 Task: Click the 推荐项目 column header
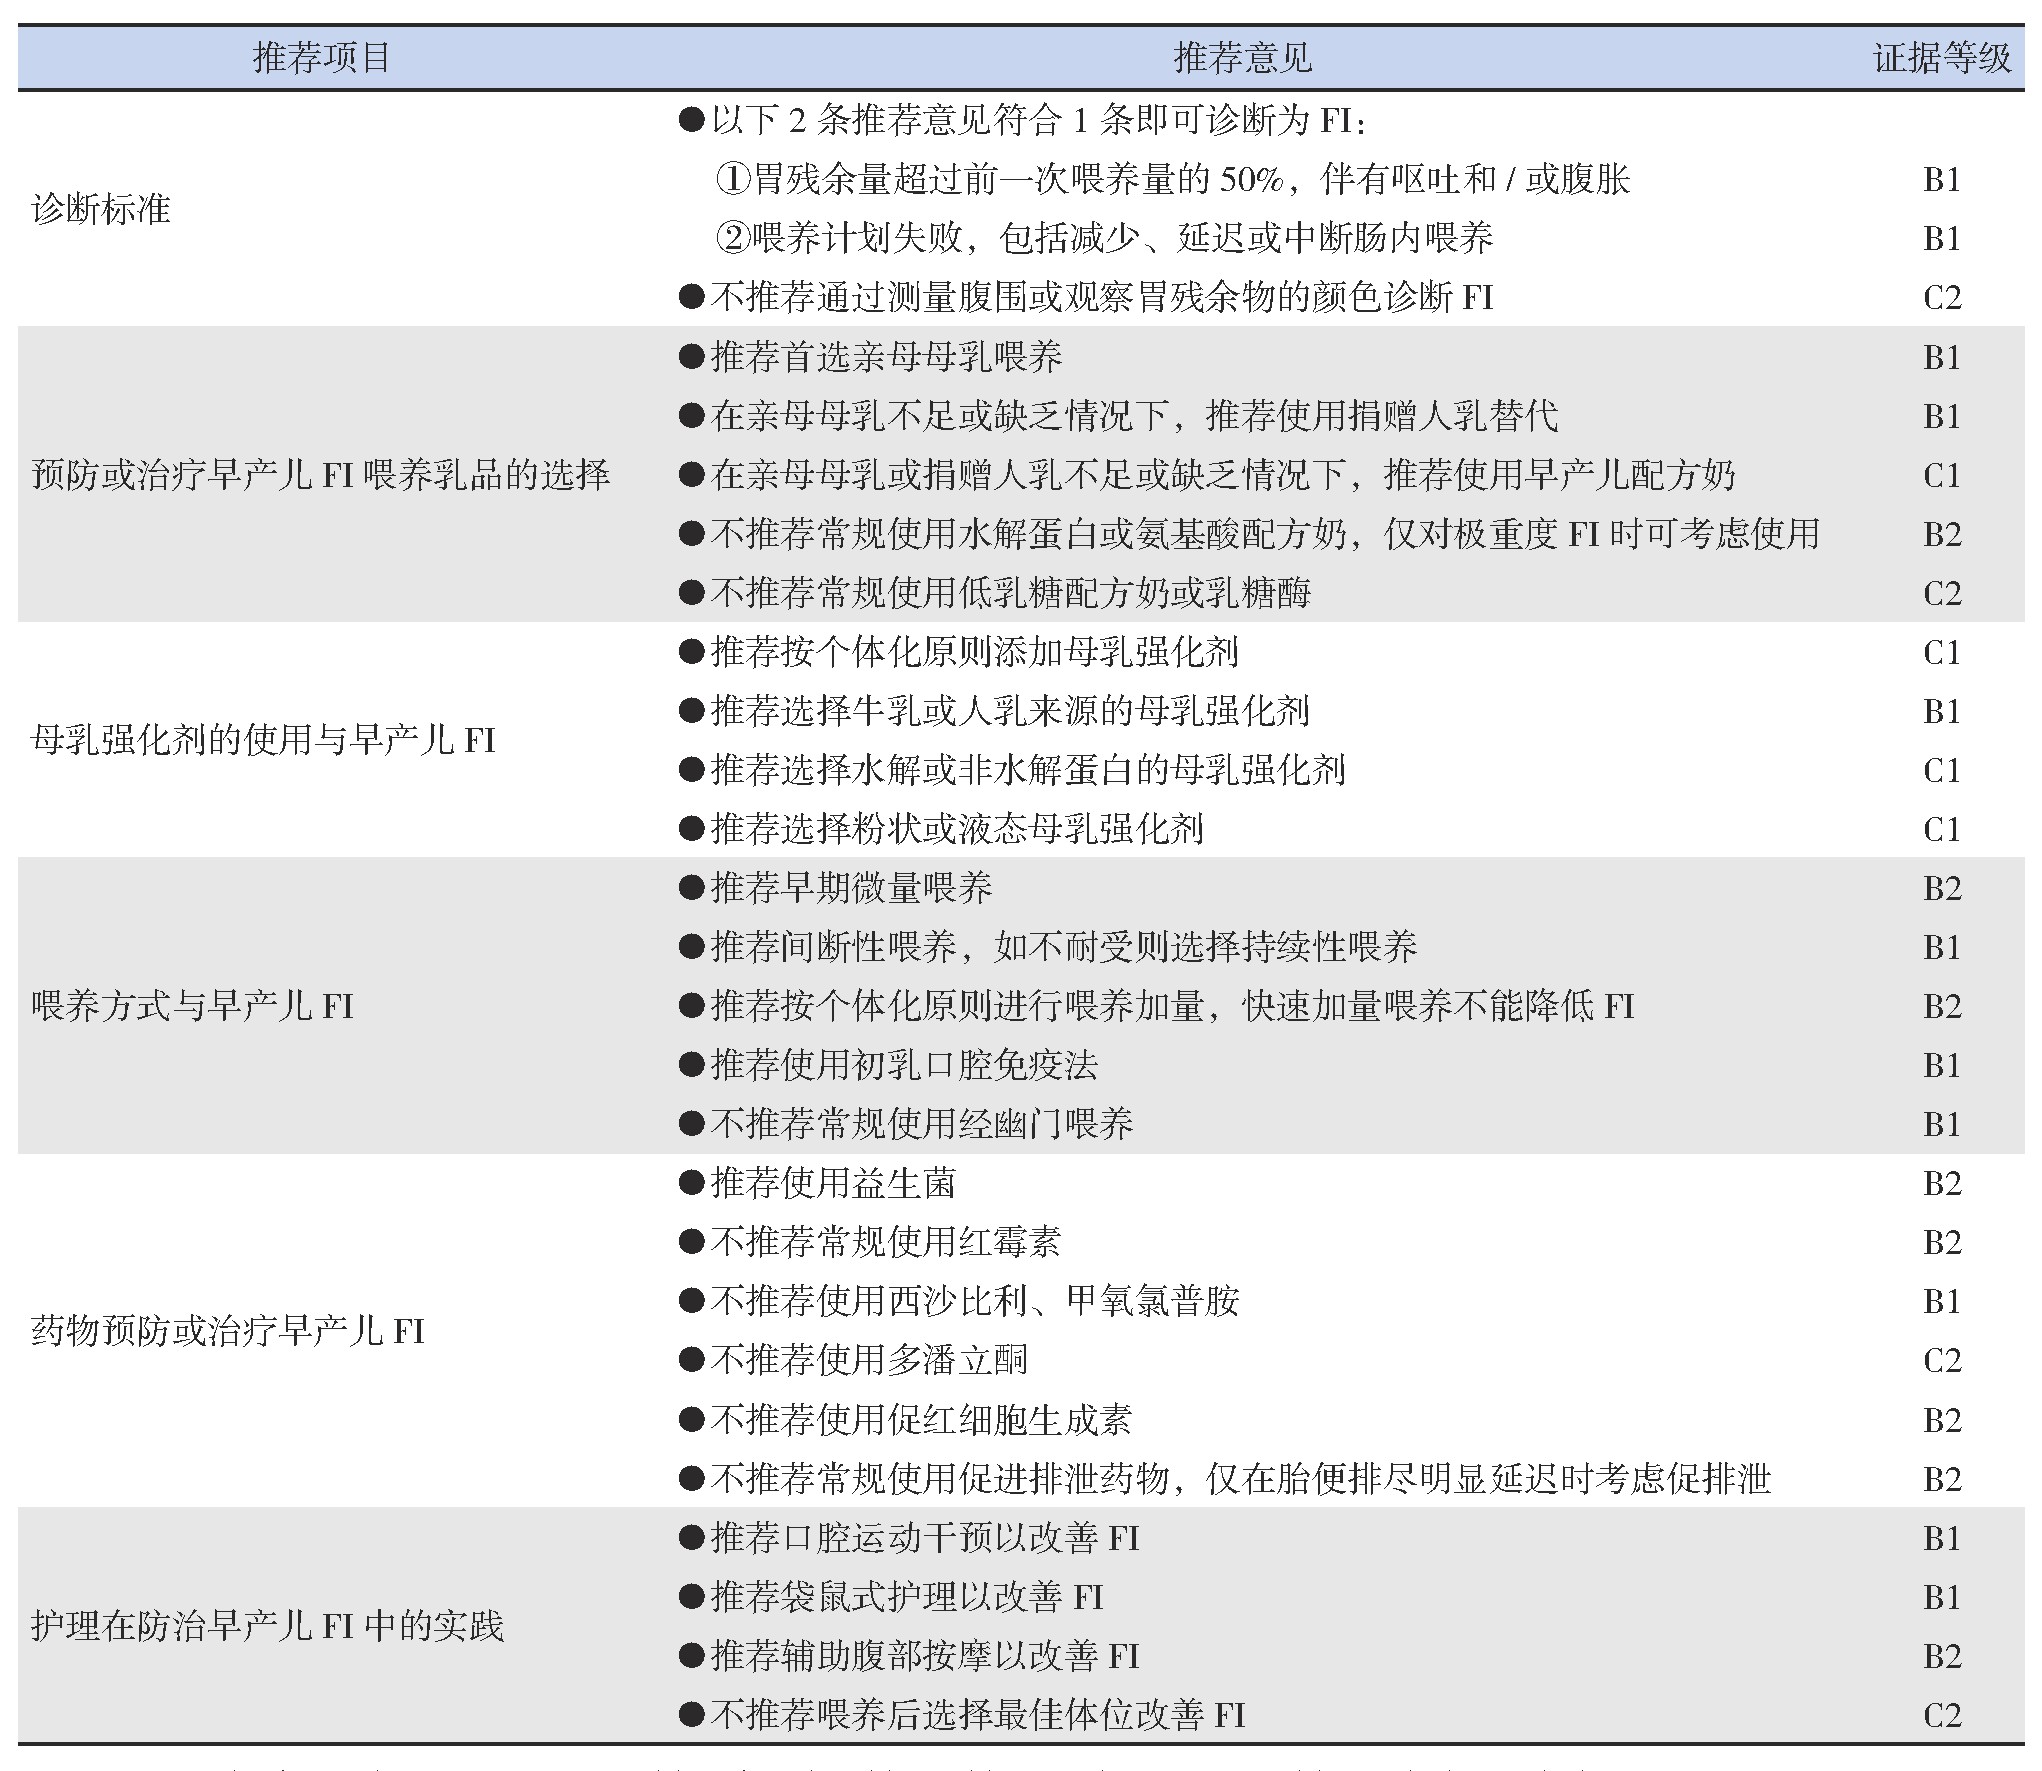321,58
